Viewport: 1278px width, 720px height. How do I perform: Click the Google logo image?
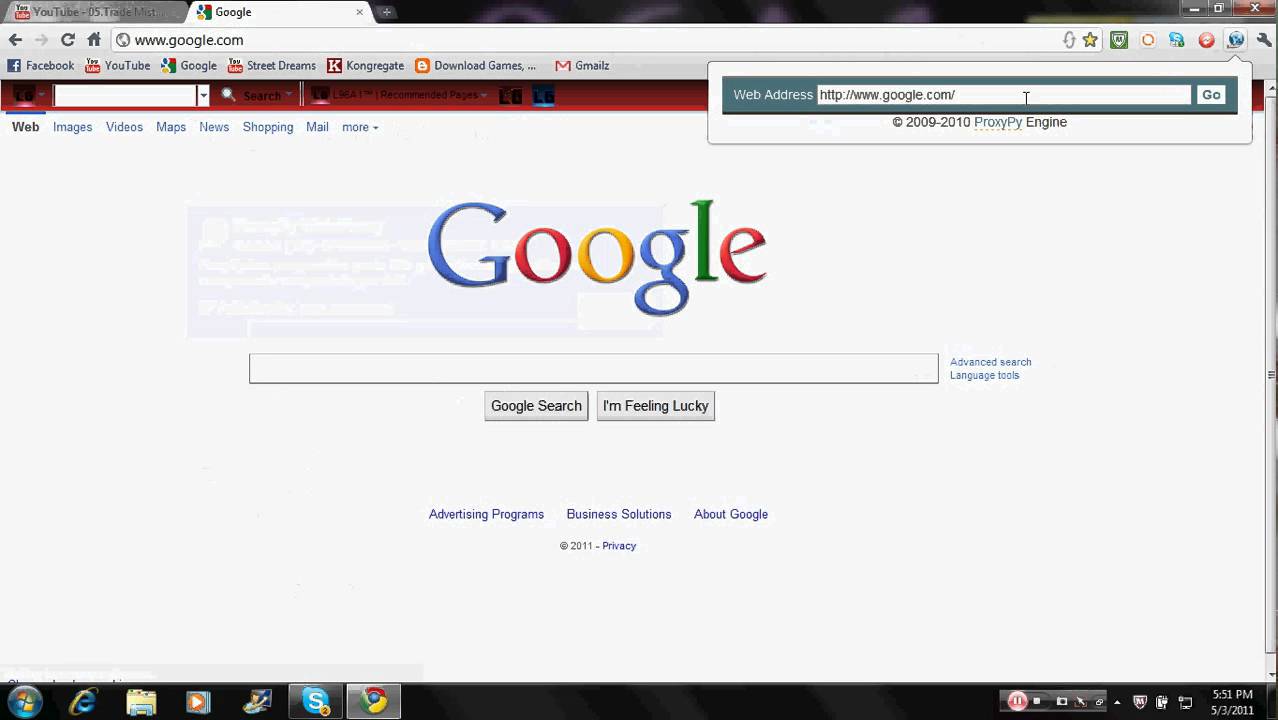[597, 257]
